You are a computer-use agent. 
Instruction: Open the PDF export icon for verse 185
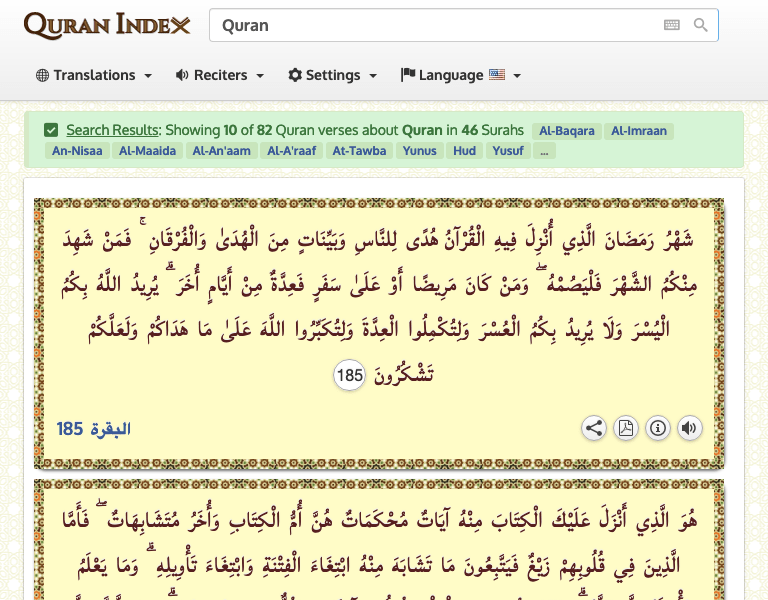[626, 429]
